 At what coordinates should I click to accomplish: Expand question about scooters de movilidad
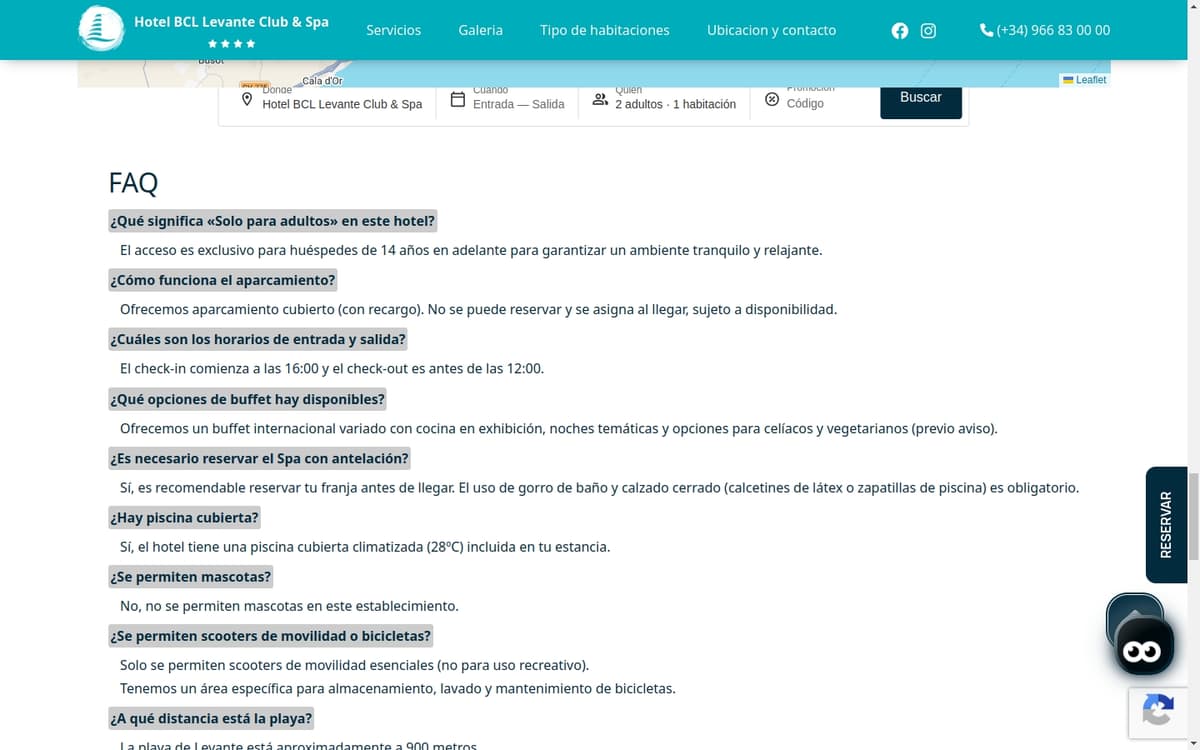tap(270, 636)
